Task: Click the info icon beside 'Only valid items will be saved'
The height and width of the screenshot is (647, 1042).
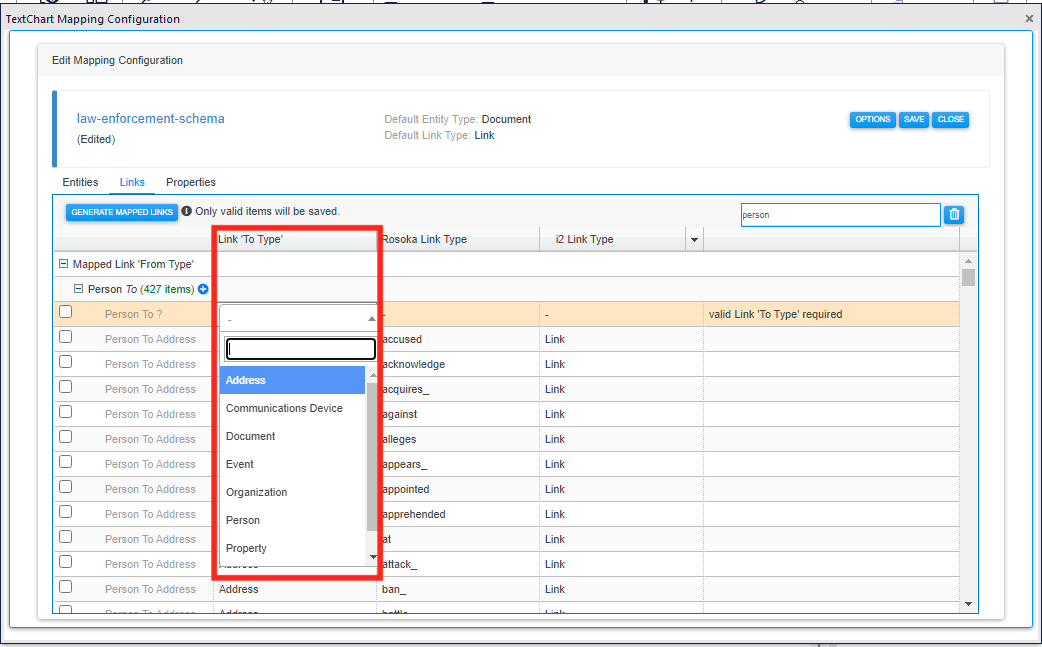Action: [186, 211]
